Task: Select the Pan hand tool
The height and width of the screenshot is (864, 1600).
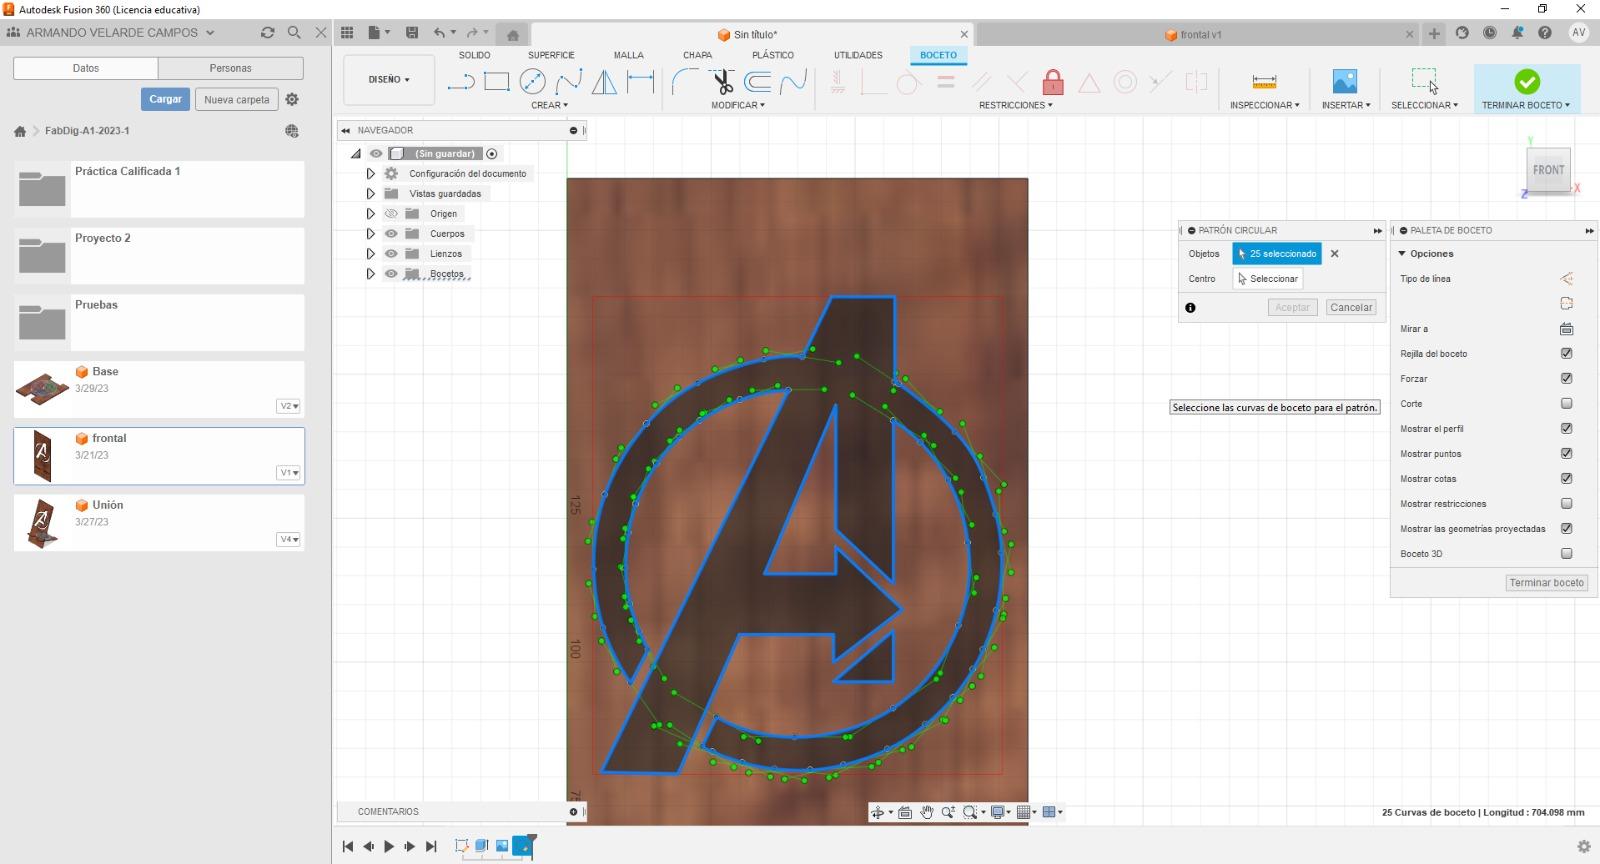Action: [x=926, y=812]
